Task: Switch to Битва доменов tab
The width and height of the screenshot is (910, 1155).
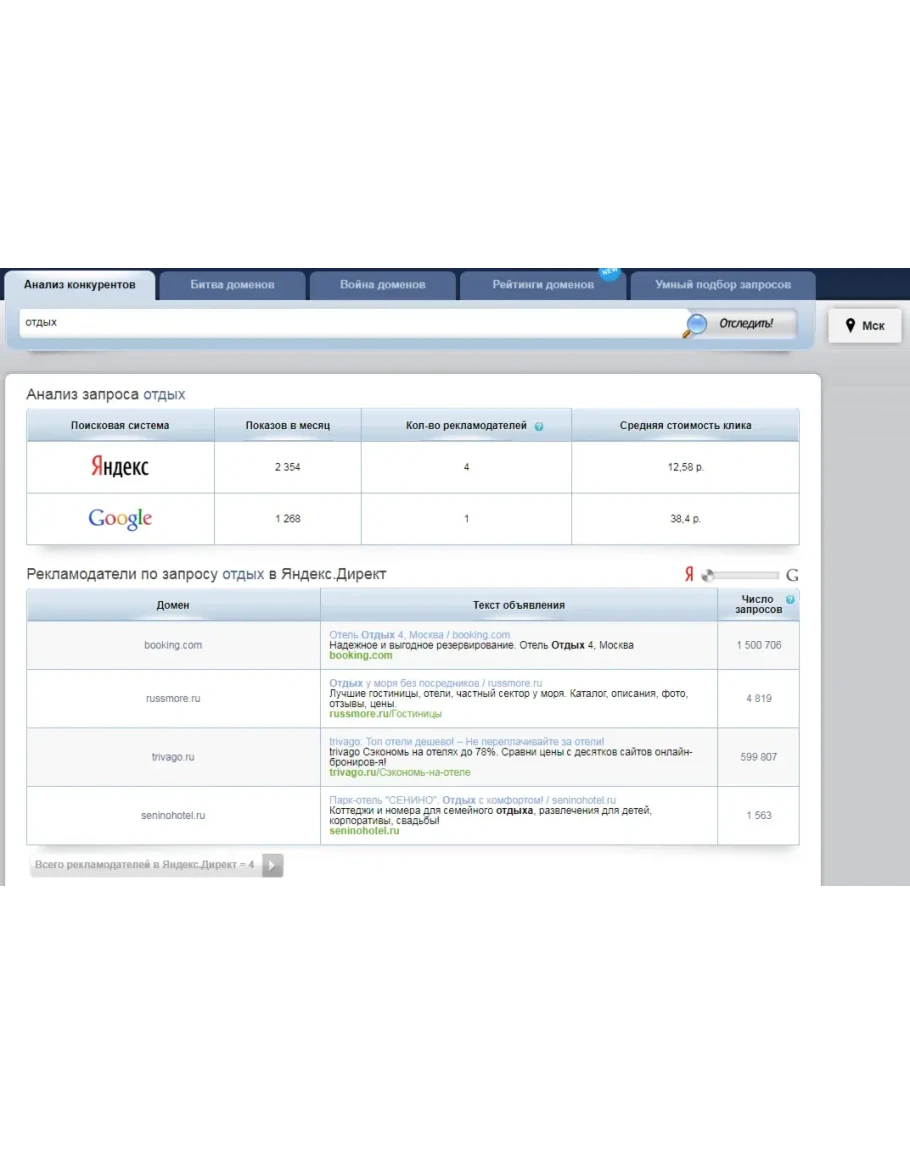Action: [232, 285]
